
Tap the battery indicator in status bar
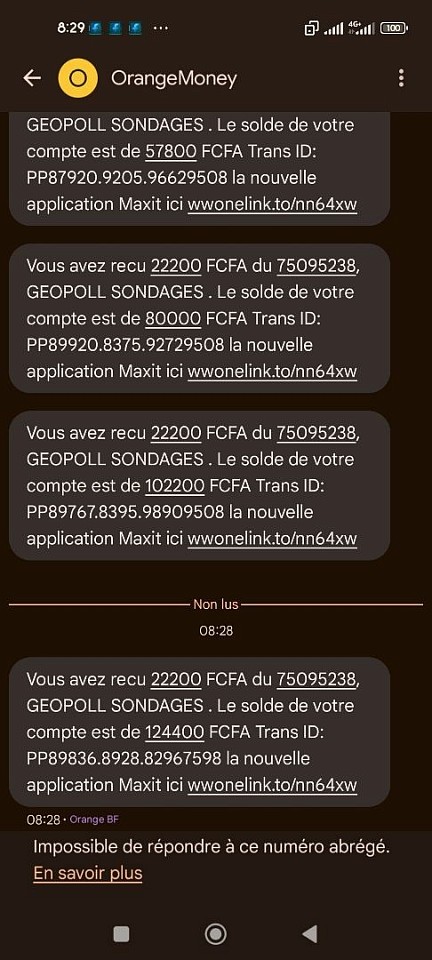point(394,28)
